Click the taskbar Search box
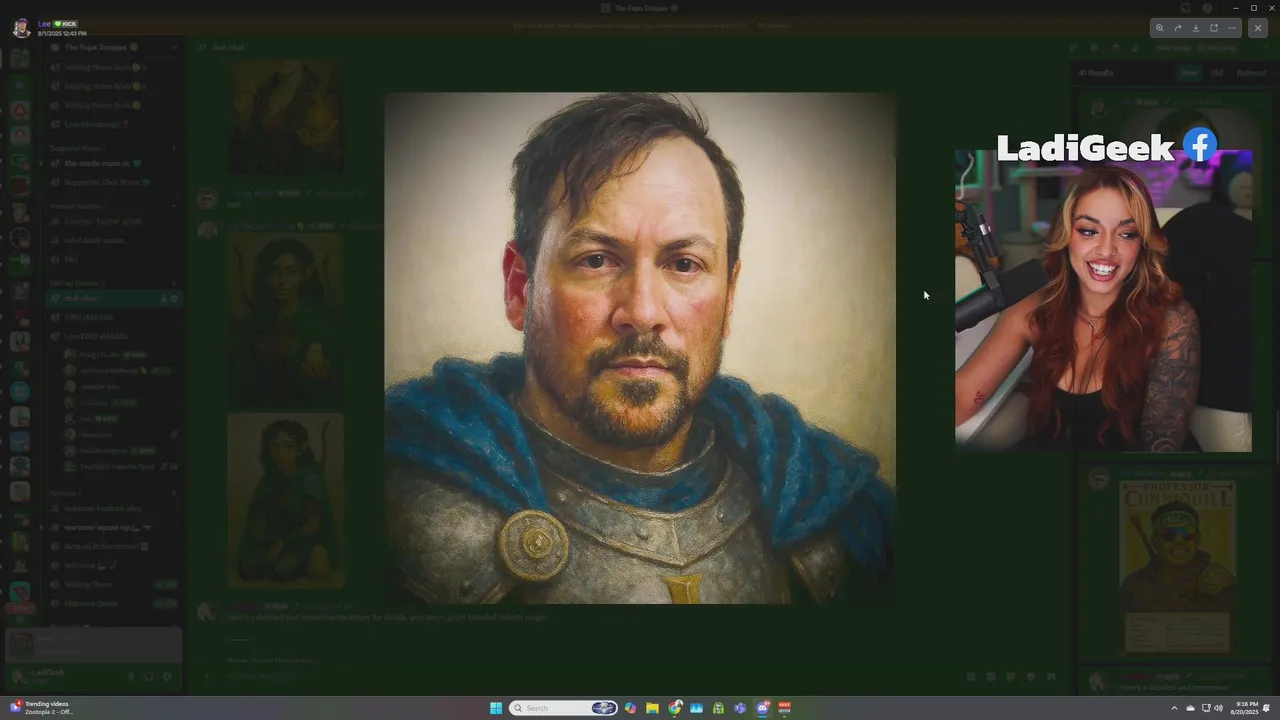The height and width of the screenshot is (720, 1280). coord(563,708)
